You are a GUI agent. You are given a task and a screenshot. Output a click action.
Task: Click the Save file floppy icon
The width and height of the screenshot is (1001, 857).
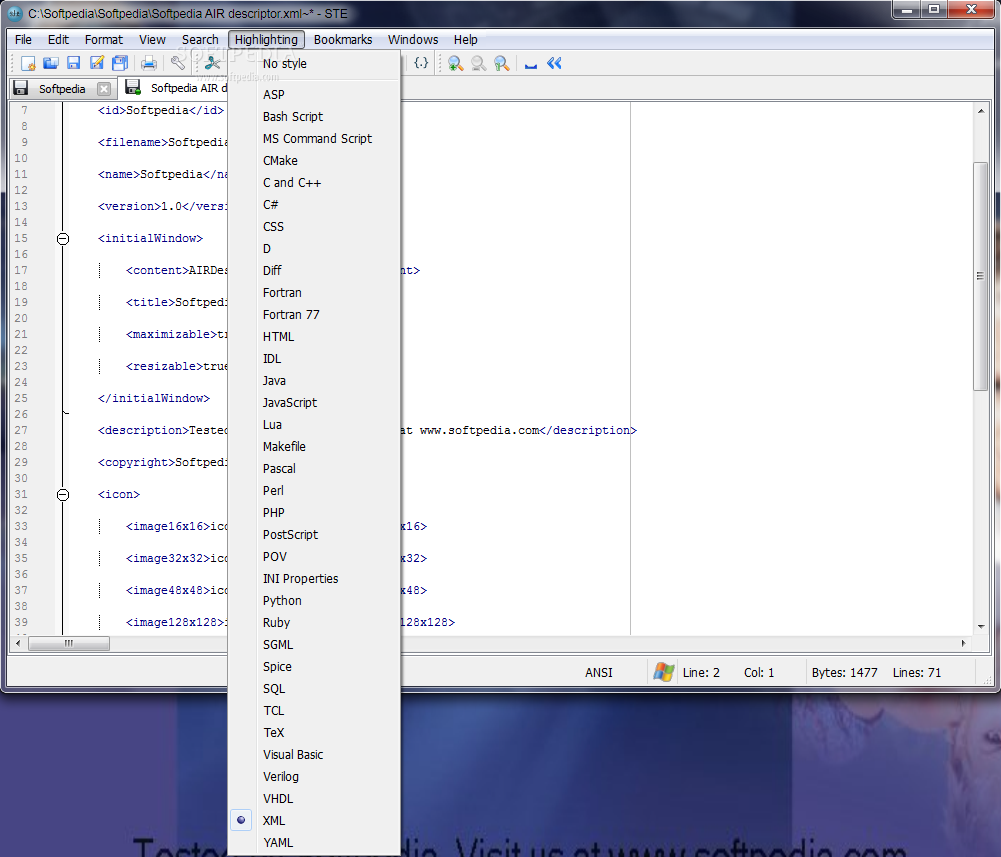pyautogui.click(x=73, y=63)
